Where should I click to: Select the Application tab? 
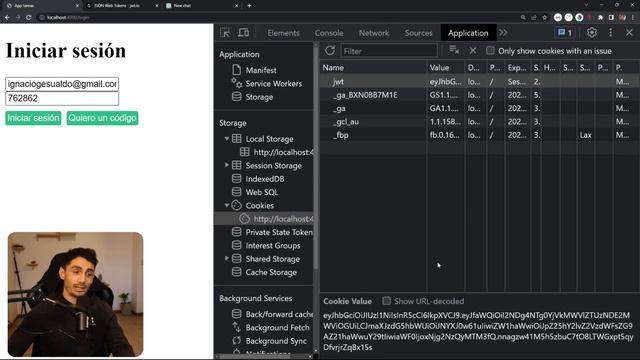point(468,33)
